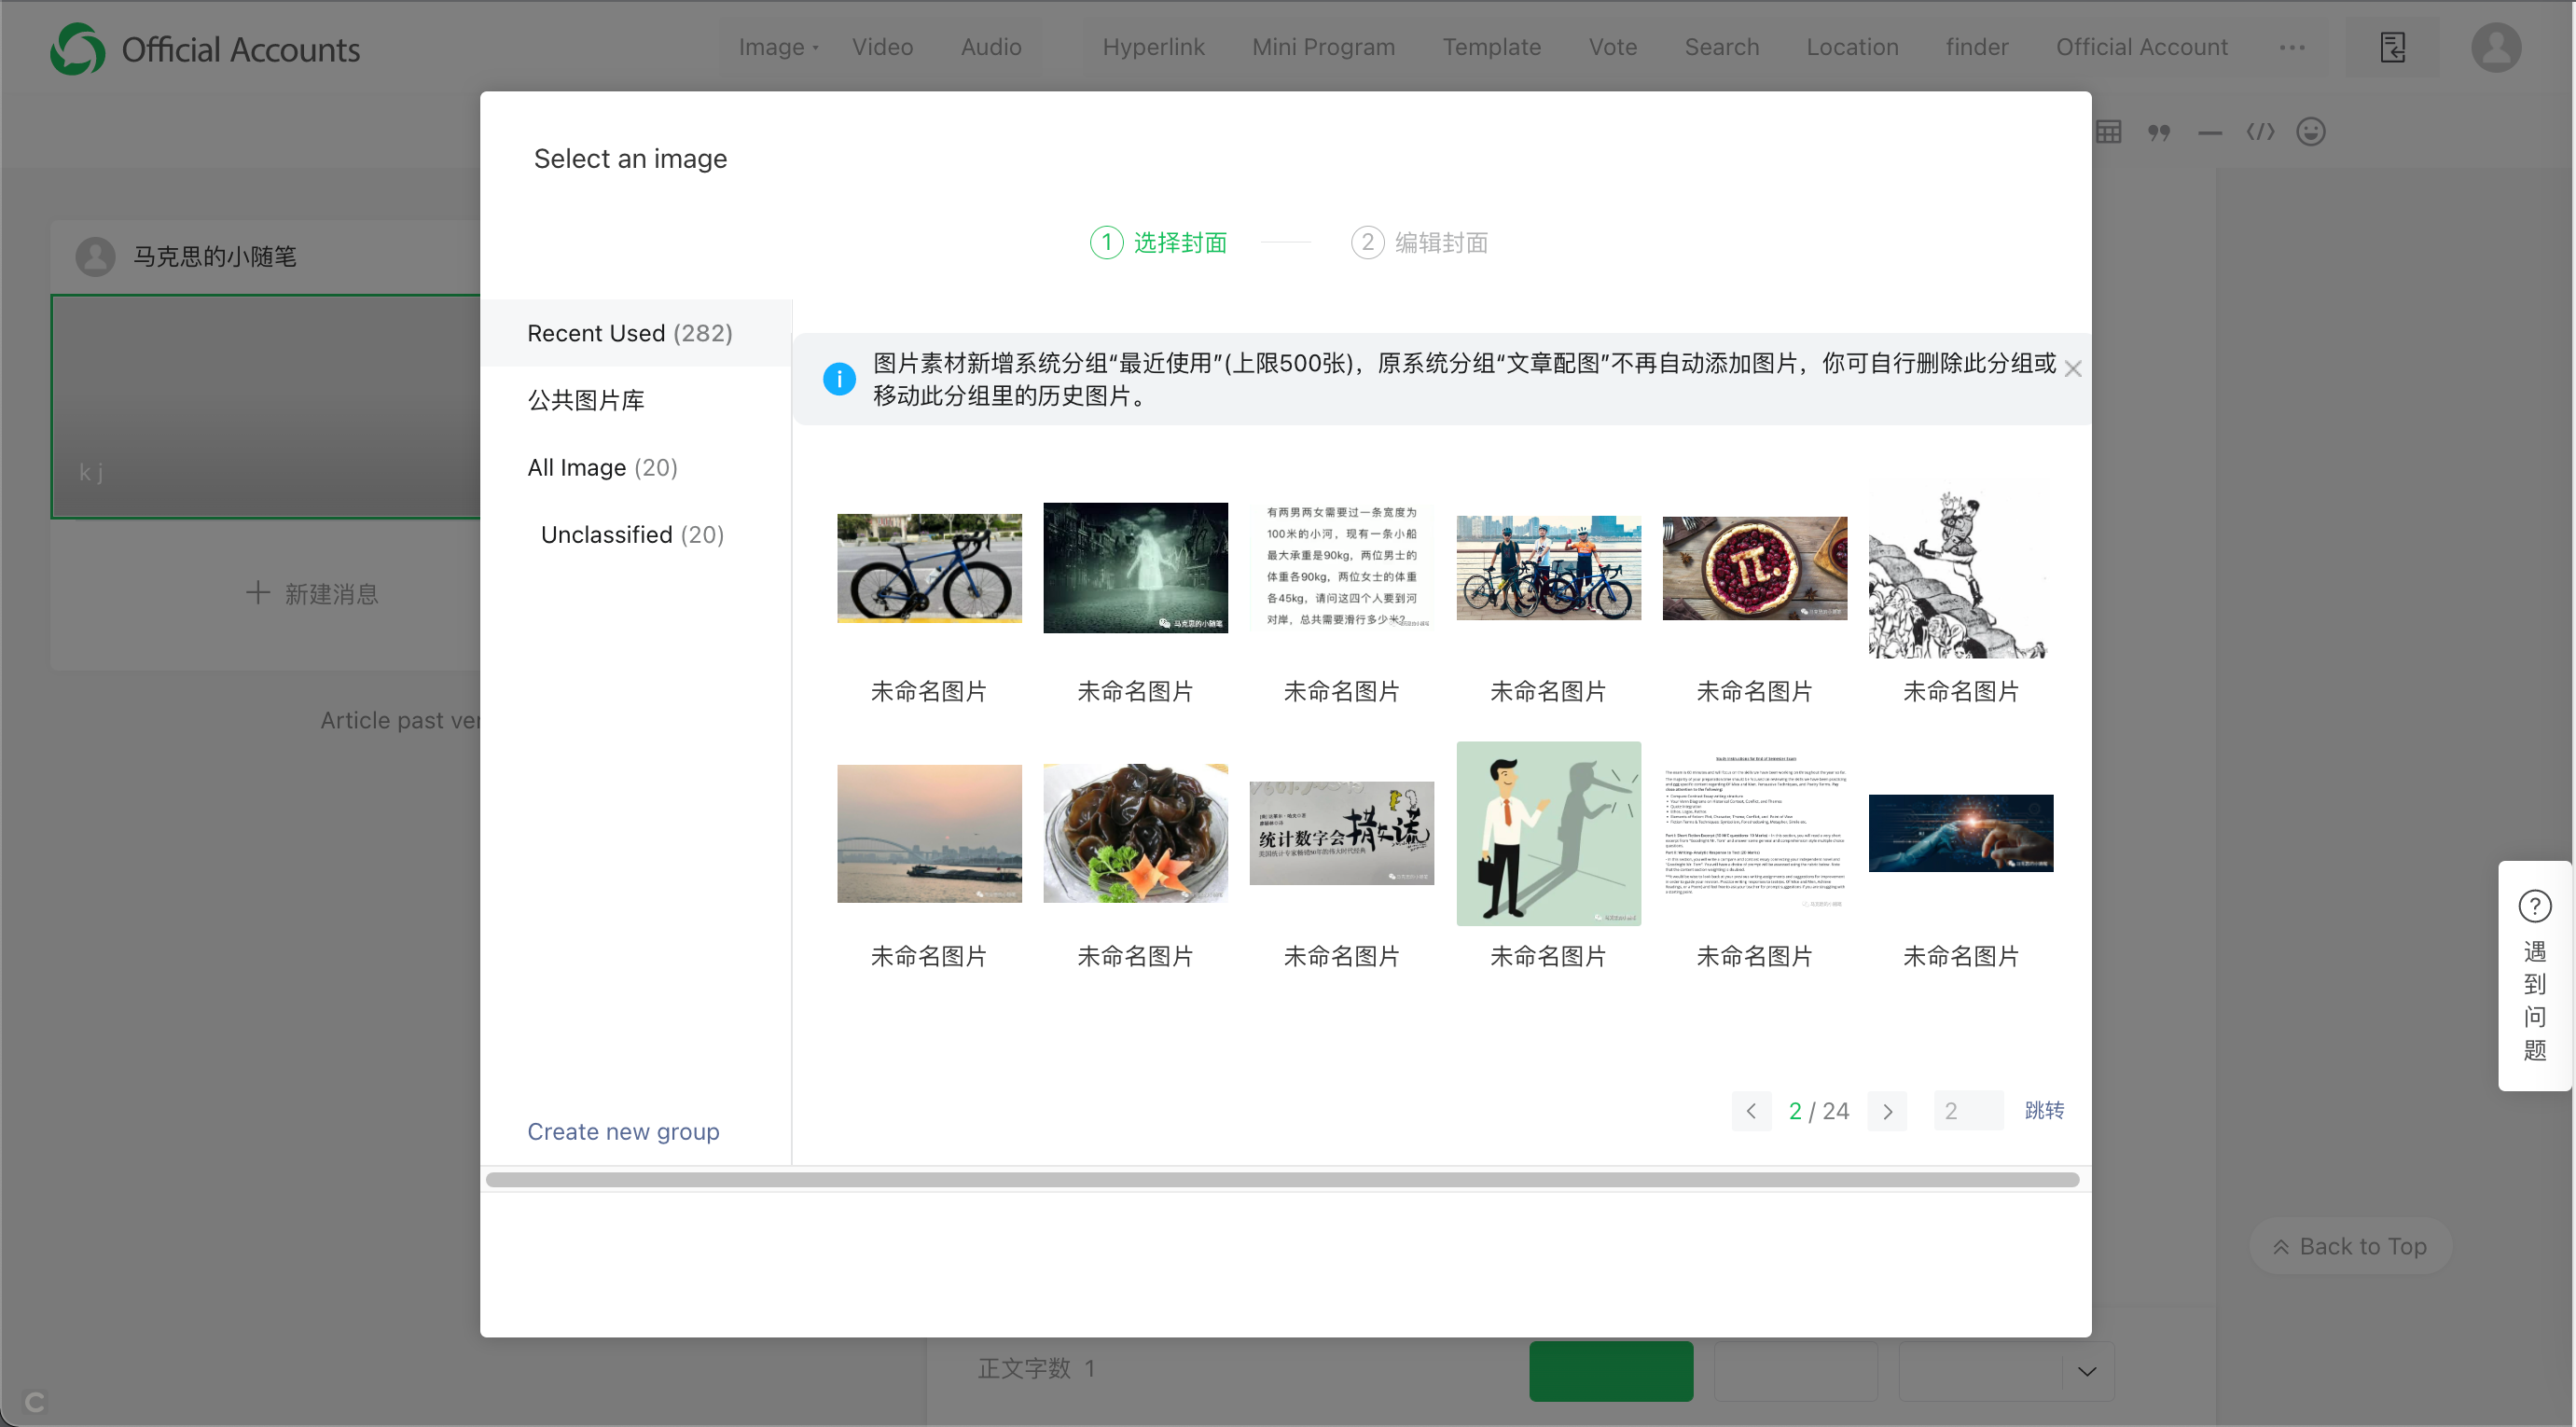Click the user profile avatar icon
2576x1427 pixels.
pyautogui.click(x=2495, y=48)
